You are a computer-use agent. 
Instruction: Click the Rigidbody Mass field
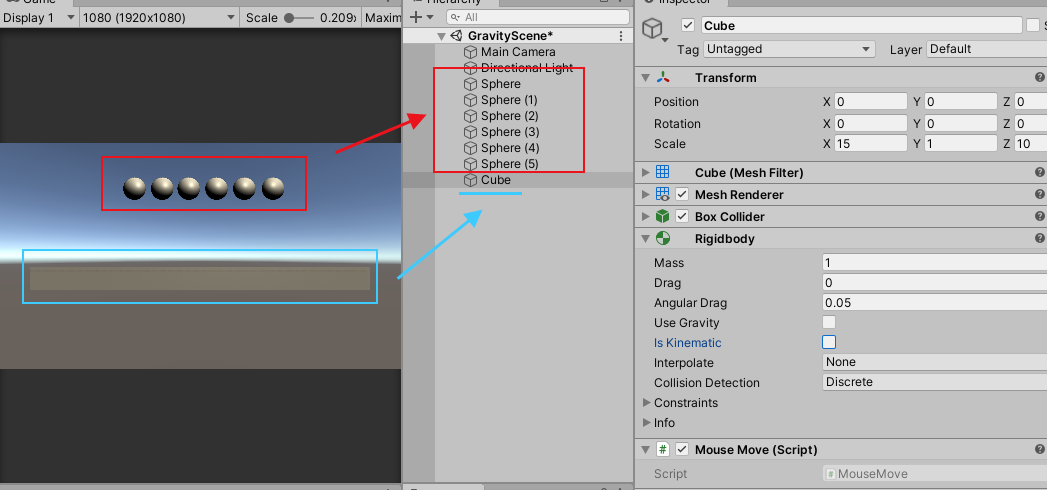click(x=934, y=262)
